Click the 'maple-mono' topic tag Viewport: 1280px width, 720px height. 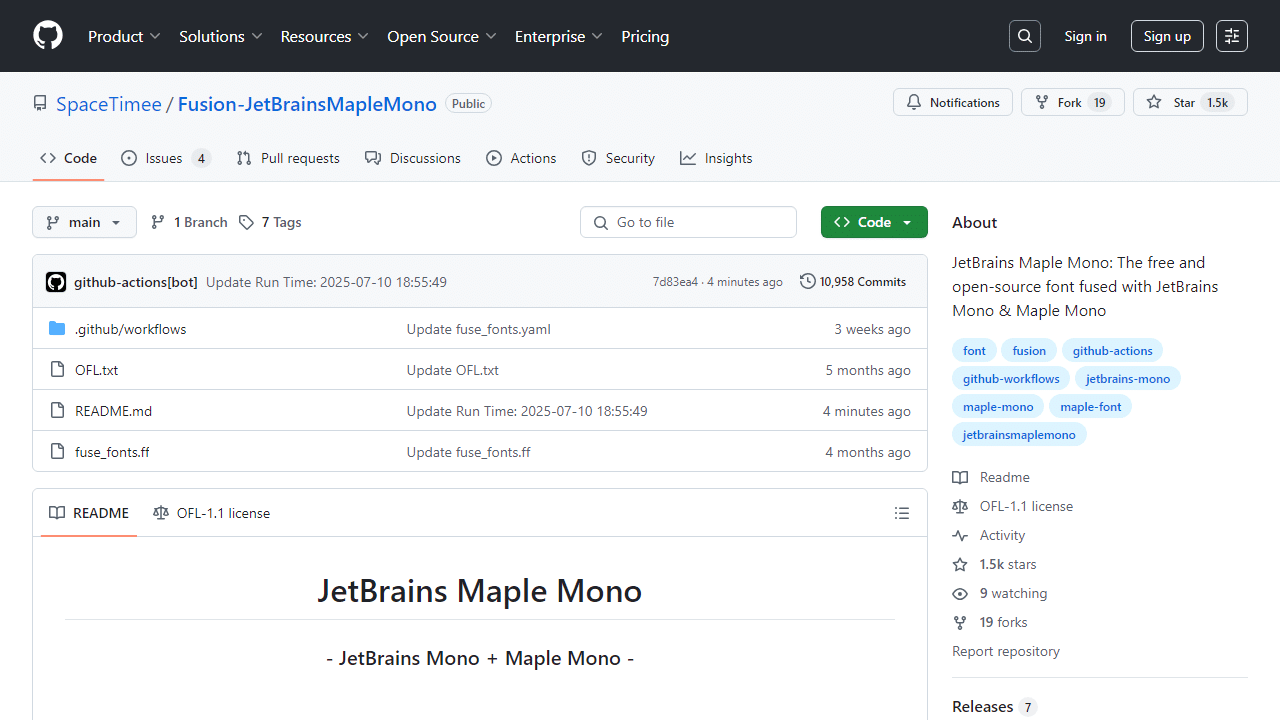(998, 407)
